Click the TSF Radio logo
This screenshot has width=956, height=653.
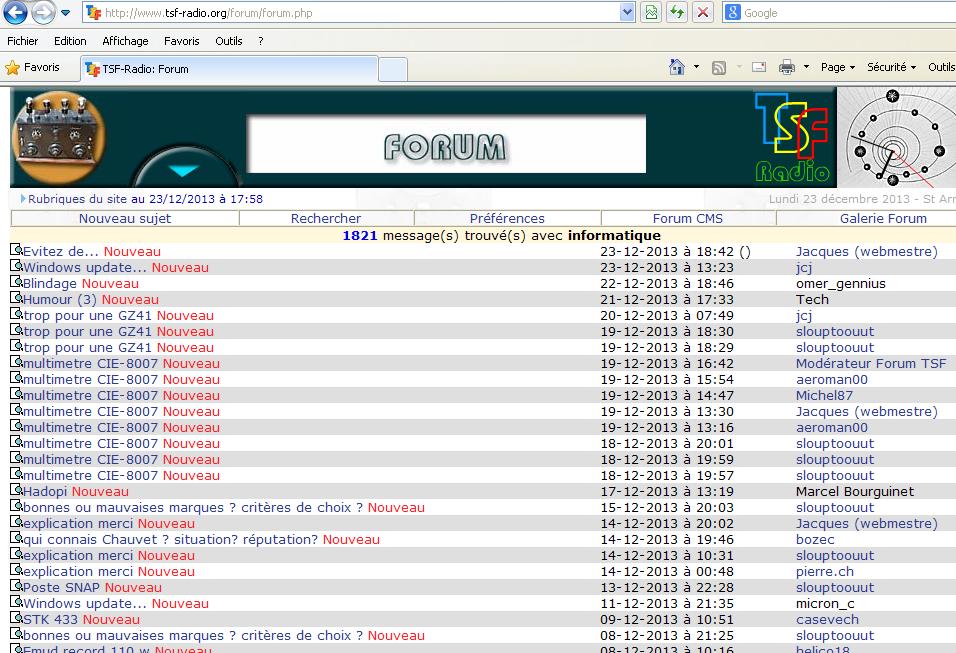point(792,137)
